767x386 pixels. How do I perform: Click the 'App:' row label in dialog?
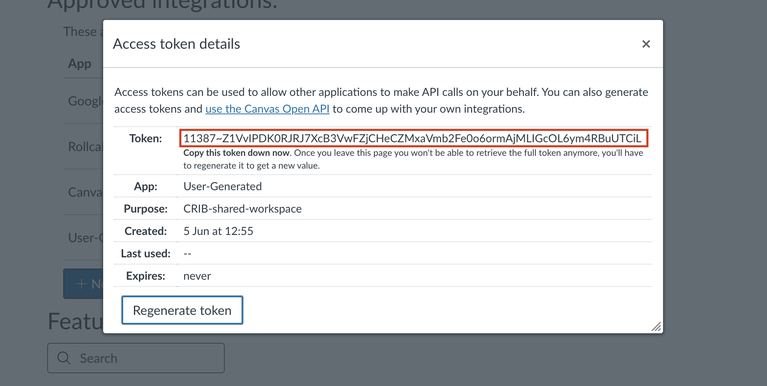146,186
